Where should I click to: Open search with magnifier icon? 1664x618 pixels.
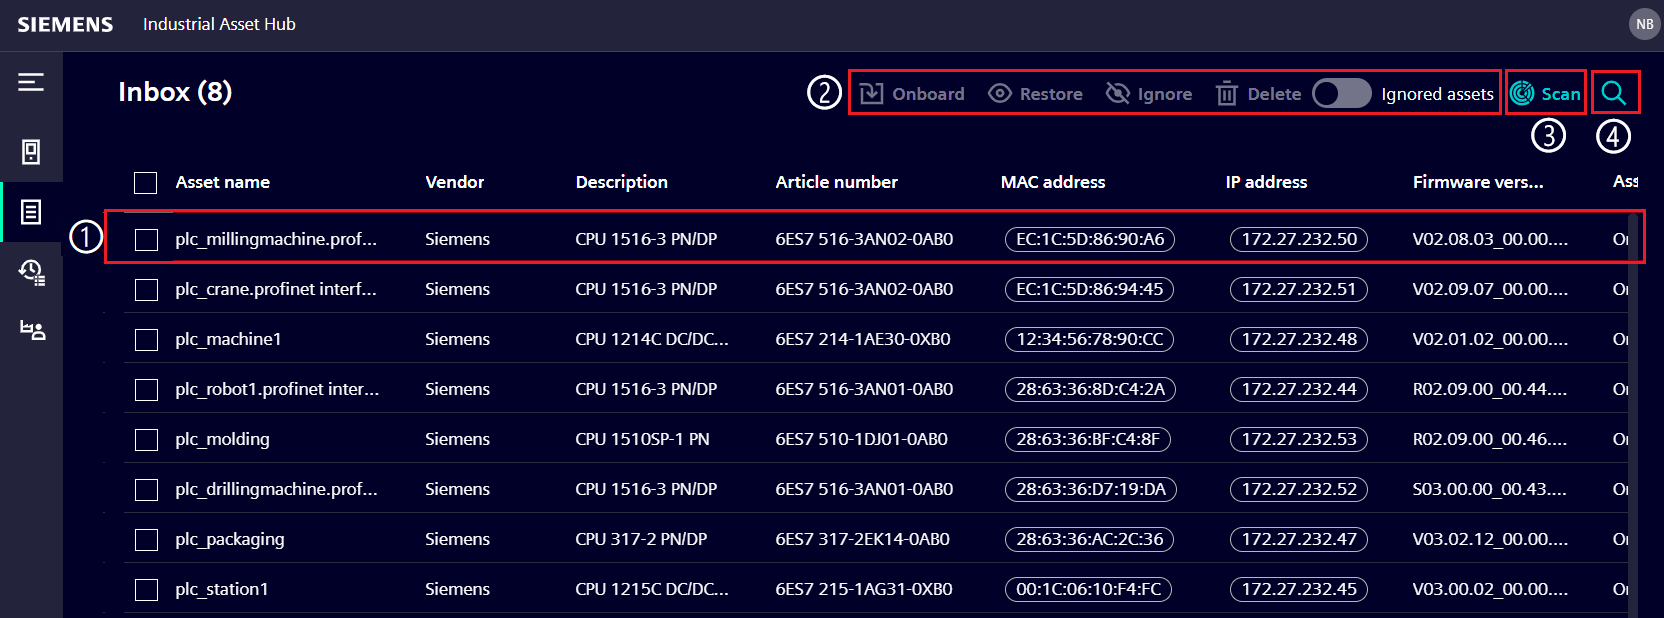(1613, 93)
